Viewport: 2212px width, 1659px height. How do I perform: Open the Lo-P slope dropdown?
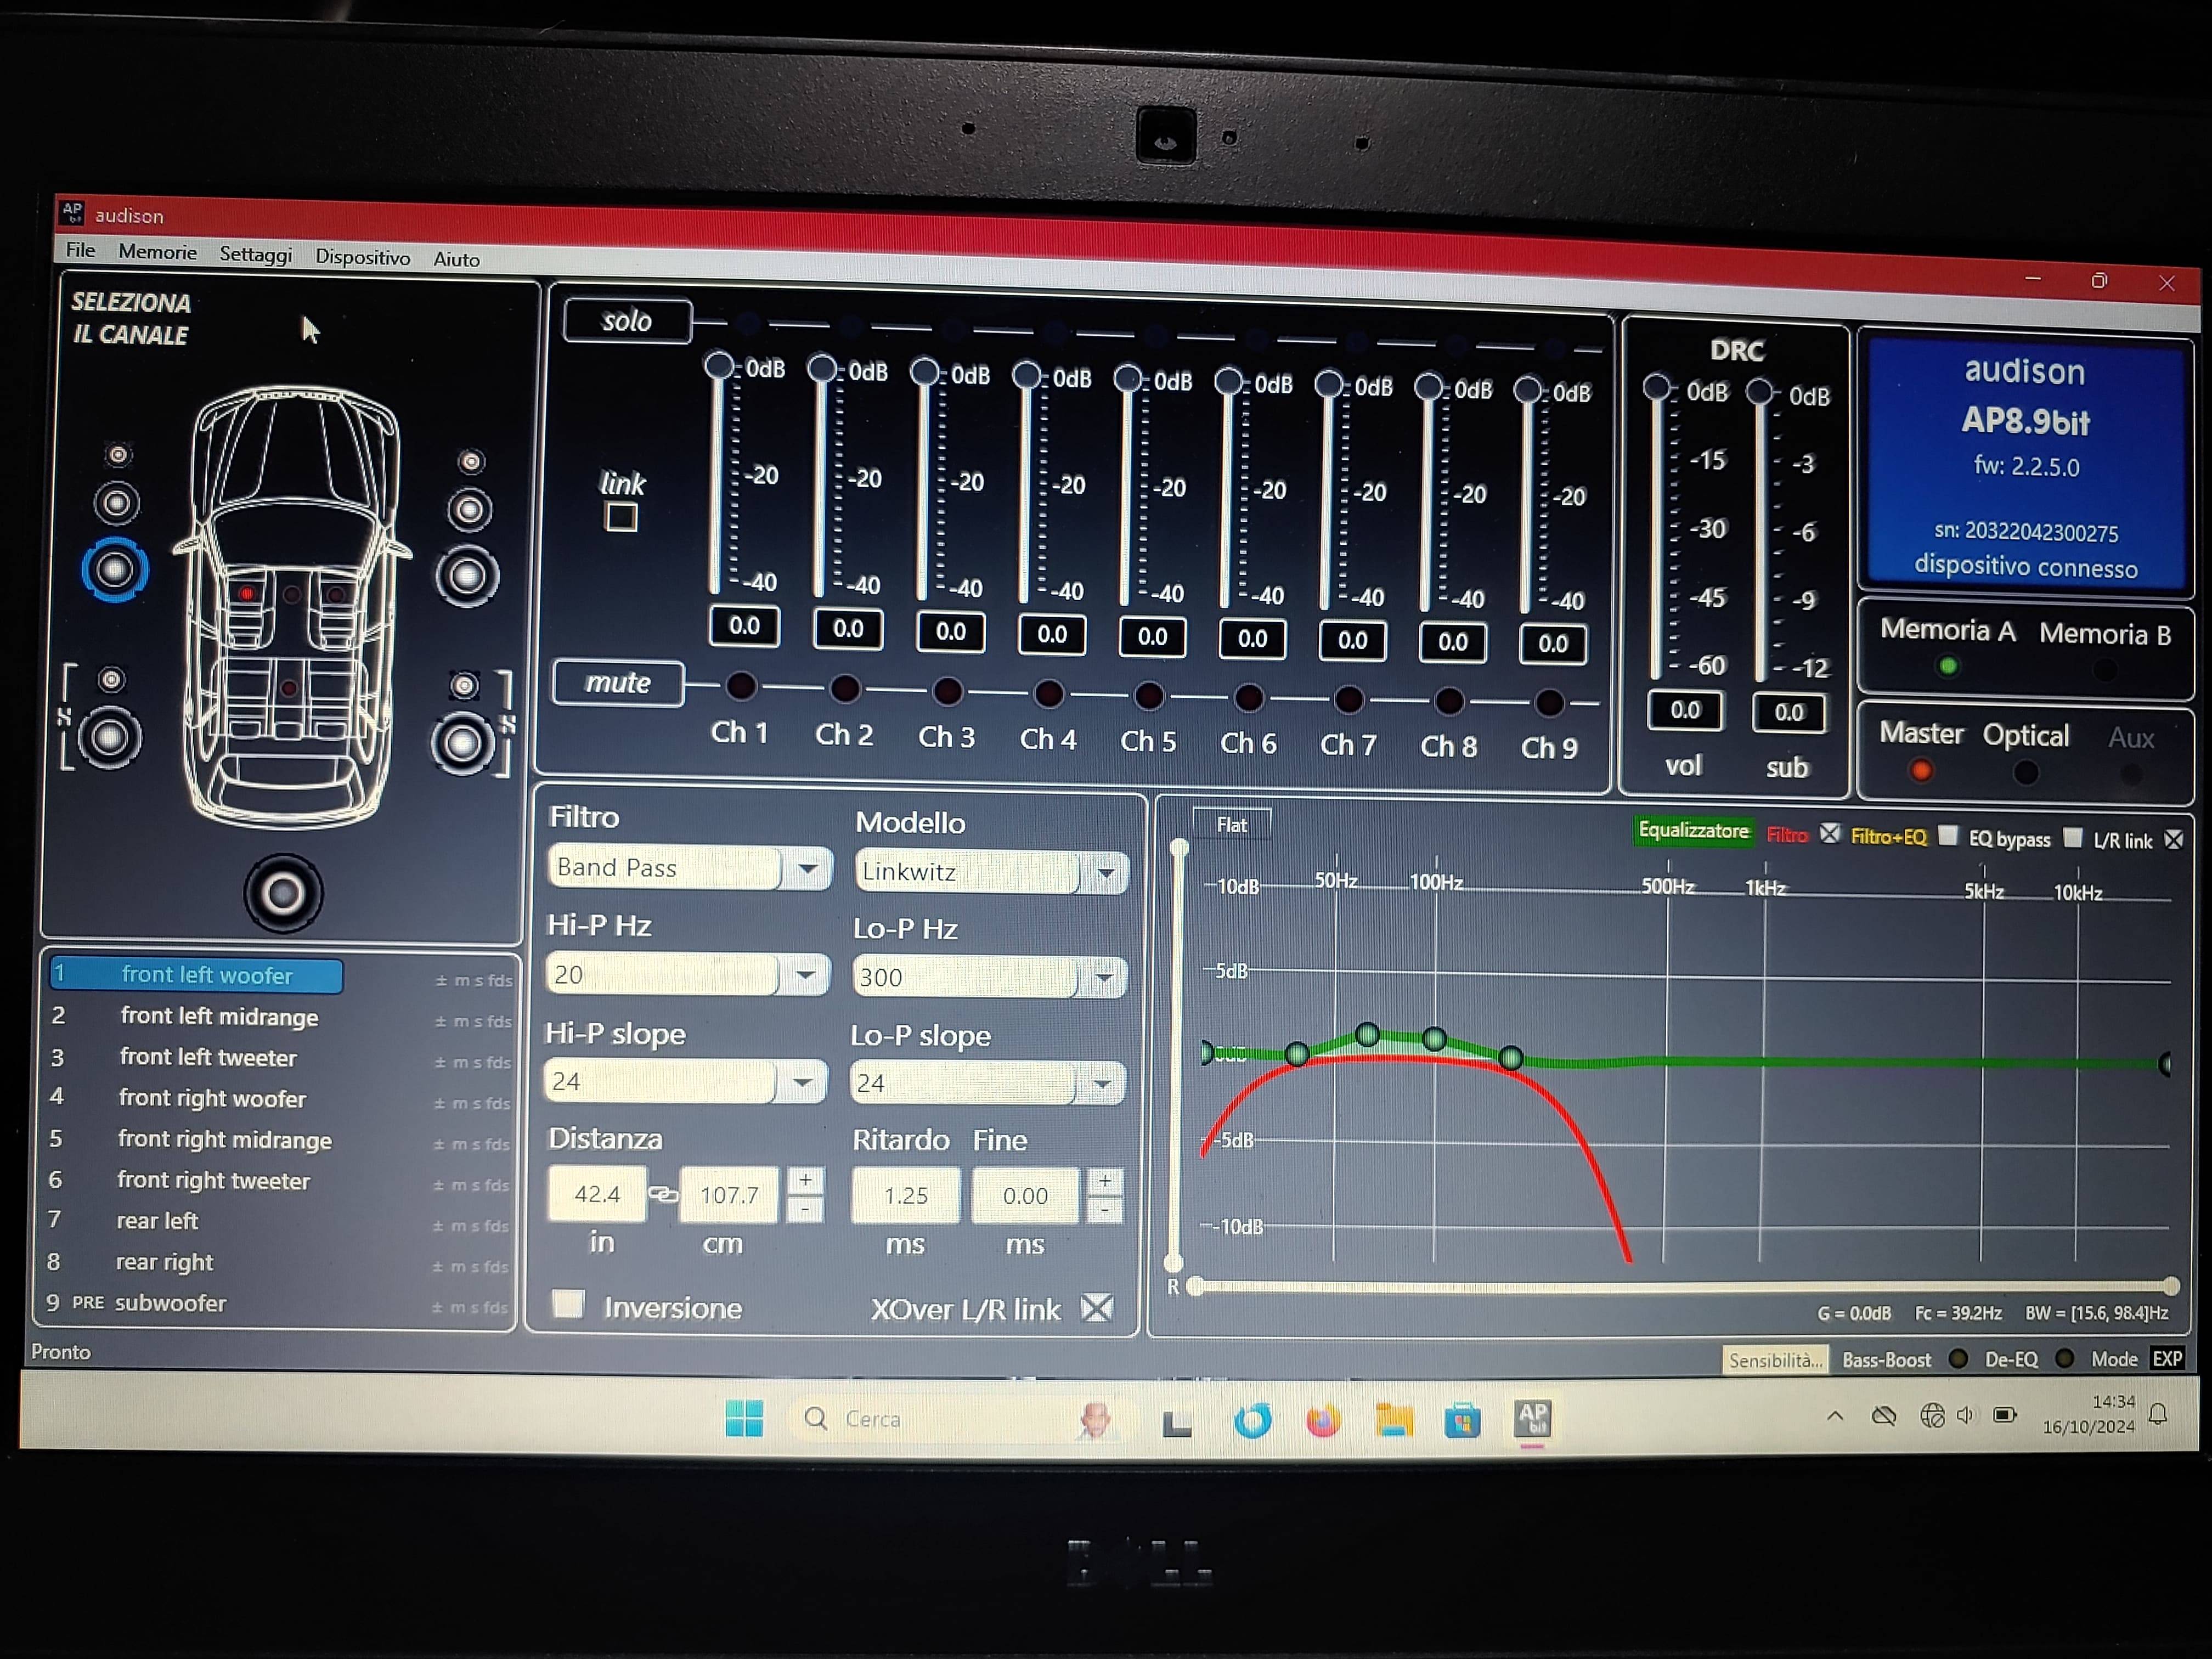coord(1101,1084)
